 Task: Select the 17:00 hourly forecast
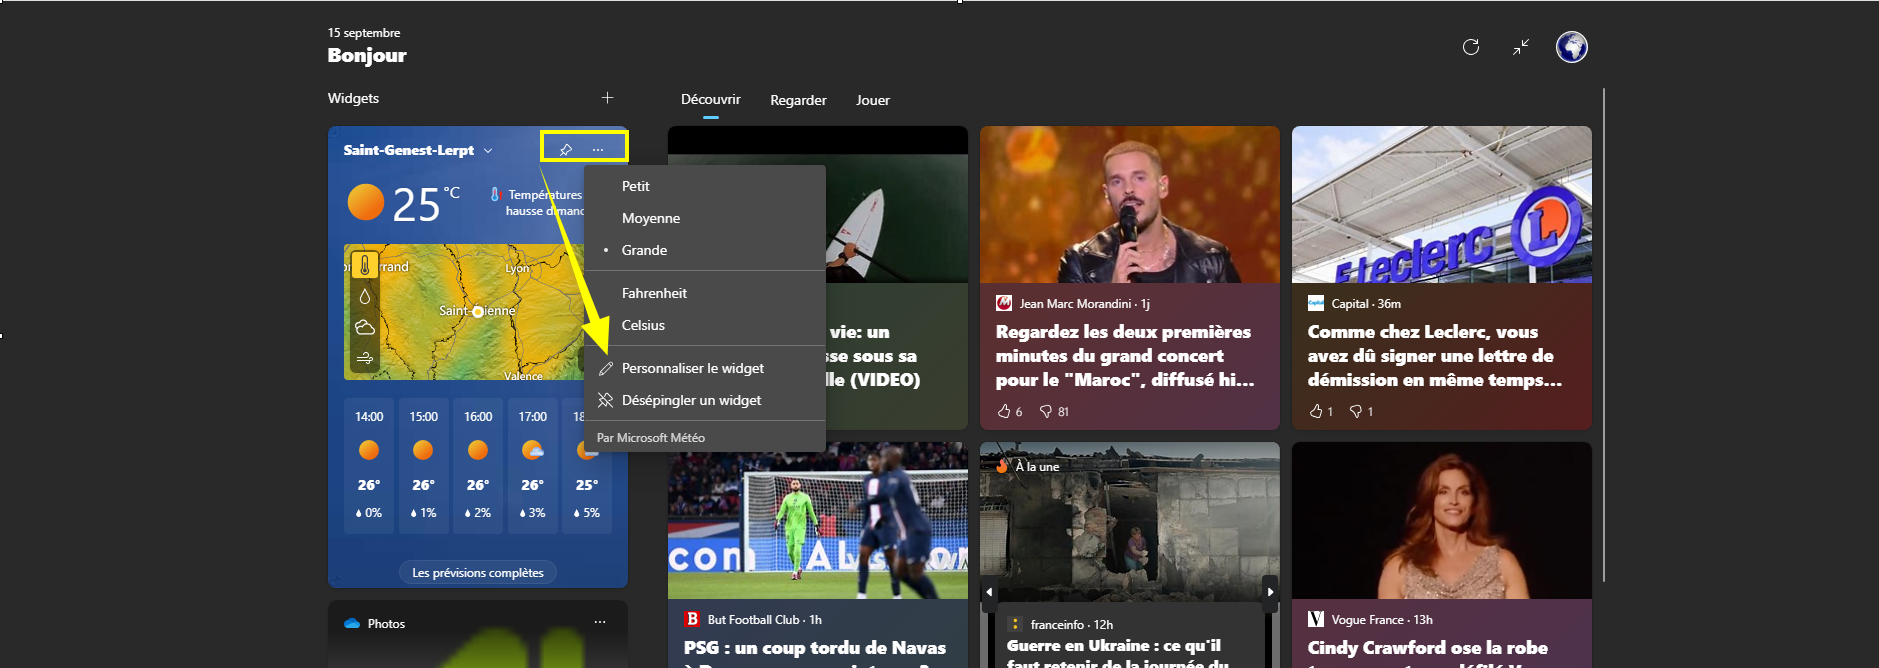click(532, 465)
